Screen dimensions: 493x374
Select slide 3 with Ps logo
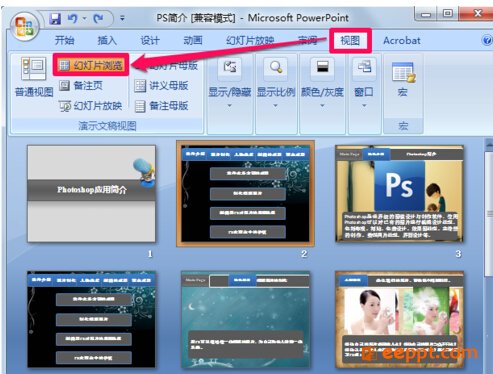coord(399,193)
